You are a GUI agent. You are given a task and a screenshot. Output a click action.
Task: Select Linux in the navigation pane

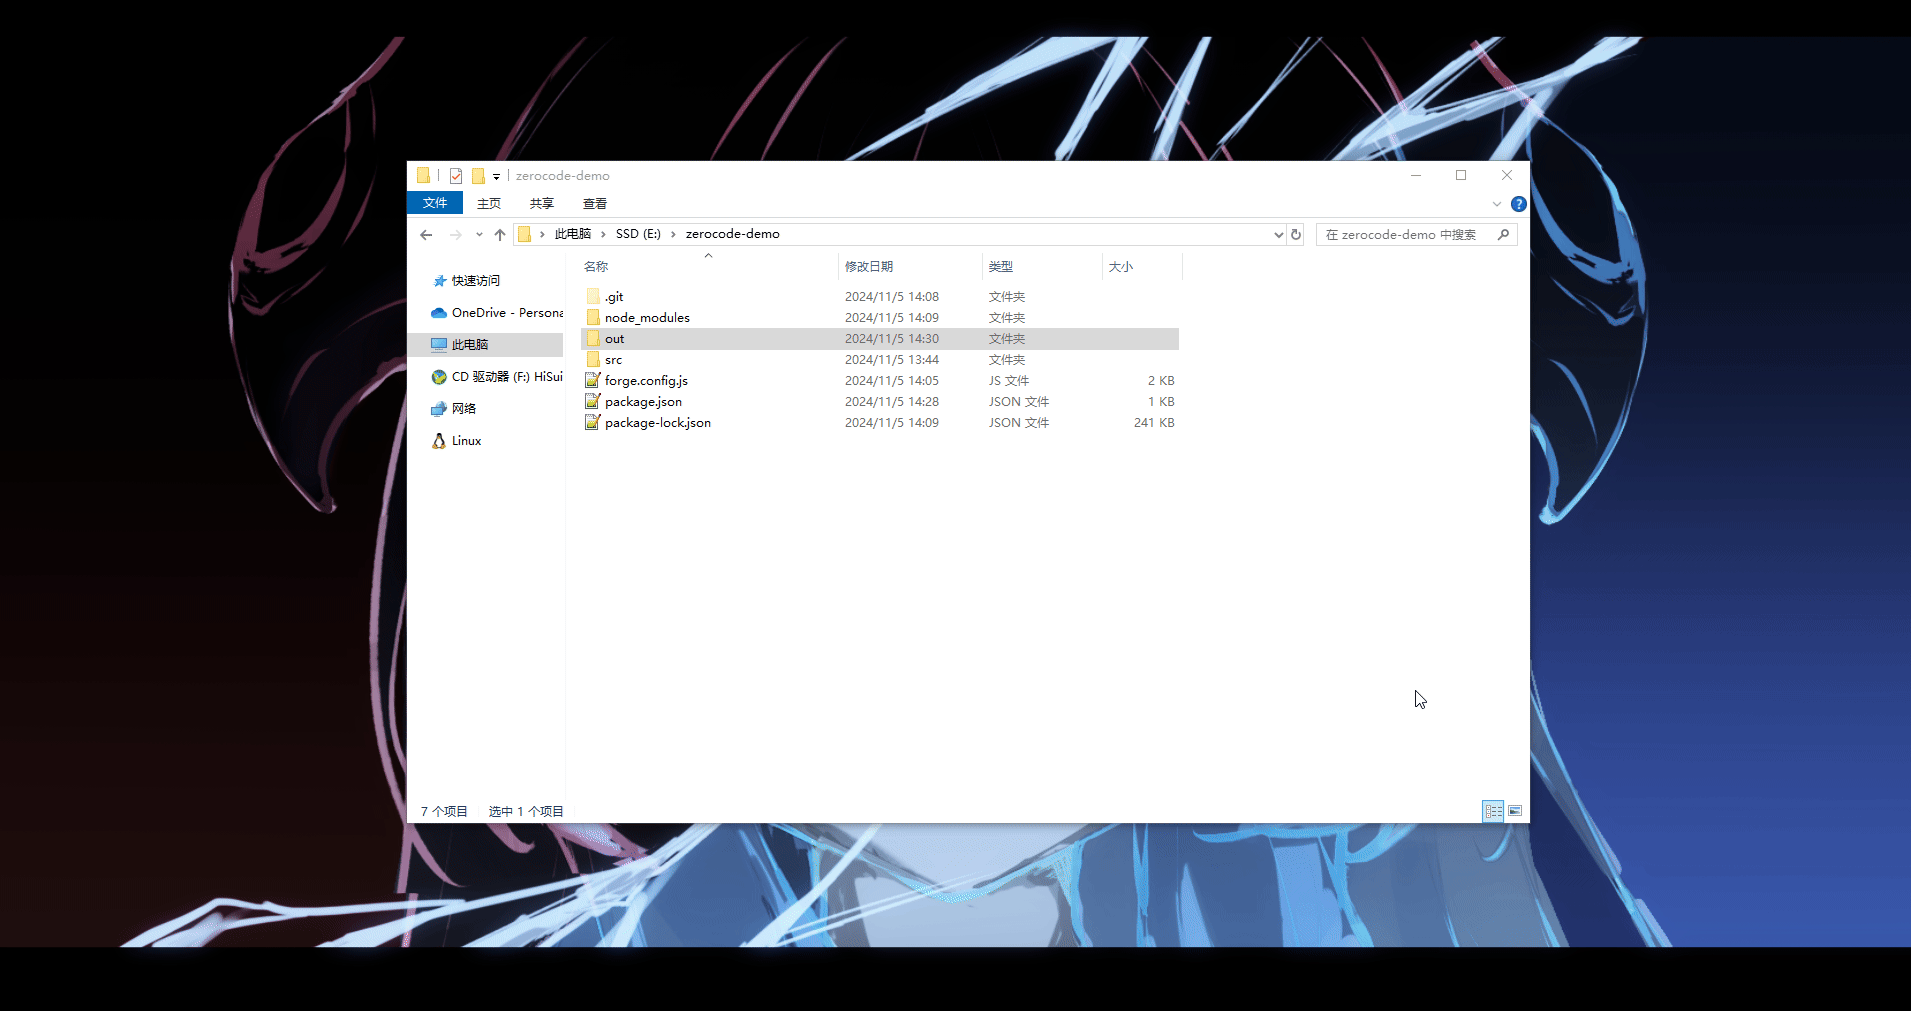click(467, 441)
